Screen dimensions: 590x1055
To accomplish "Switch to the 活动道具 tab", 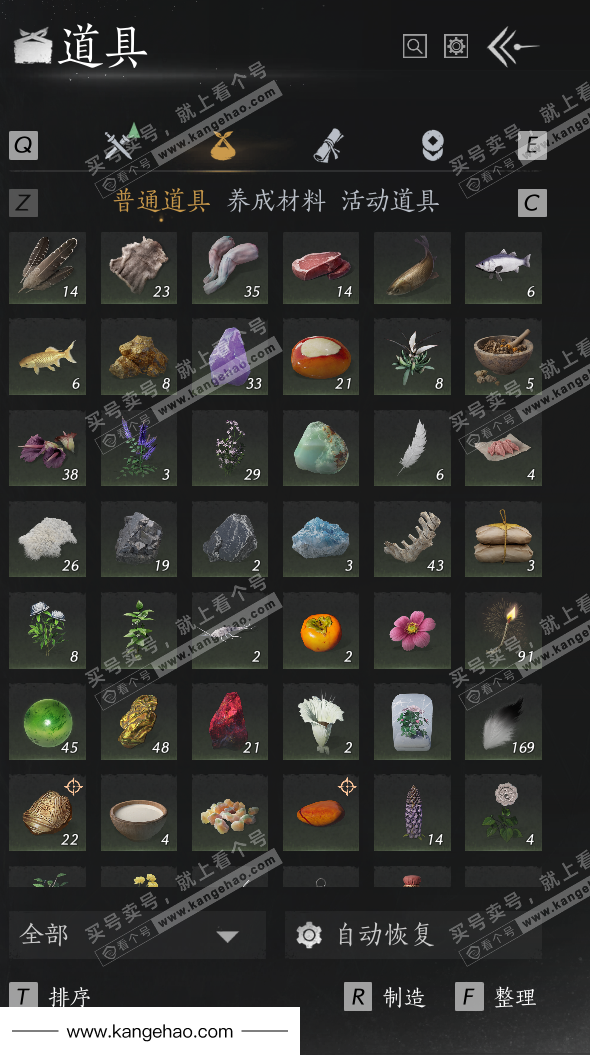I will (390, 201).
